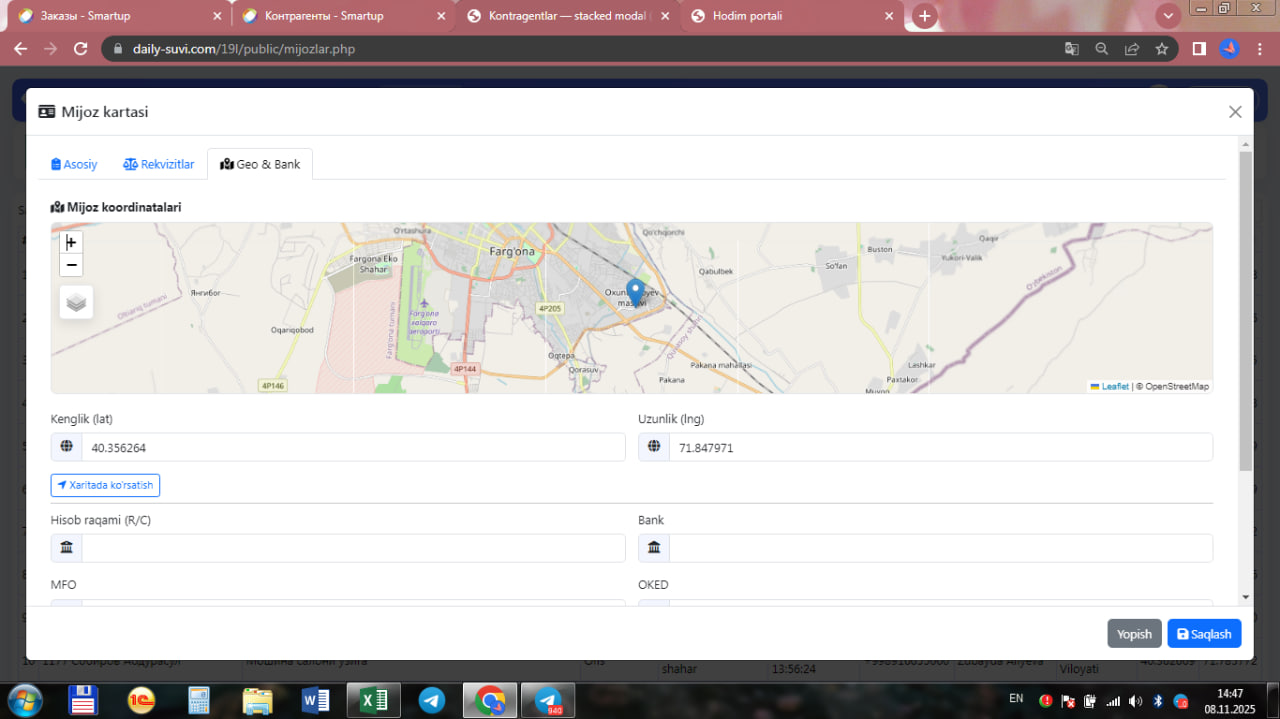
Task: Focus the Uzunlik (lng) field
Action: pos(940,448)
